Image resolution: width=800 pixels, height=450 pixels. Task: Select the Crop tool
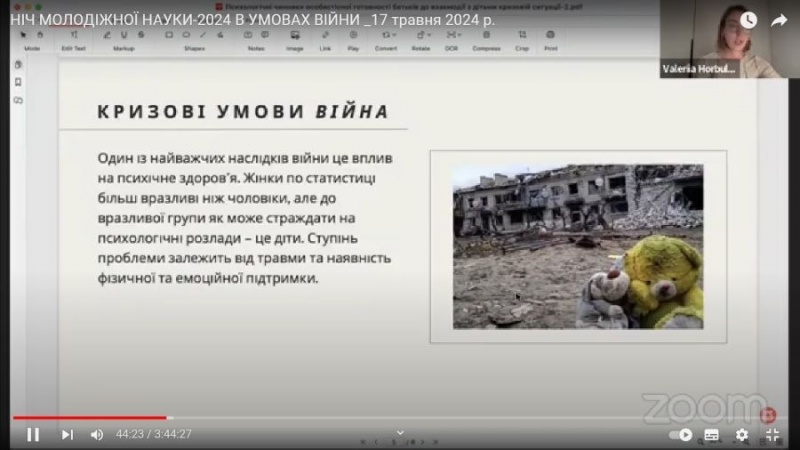(522, 37)
